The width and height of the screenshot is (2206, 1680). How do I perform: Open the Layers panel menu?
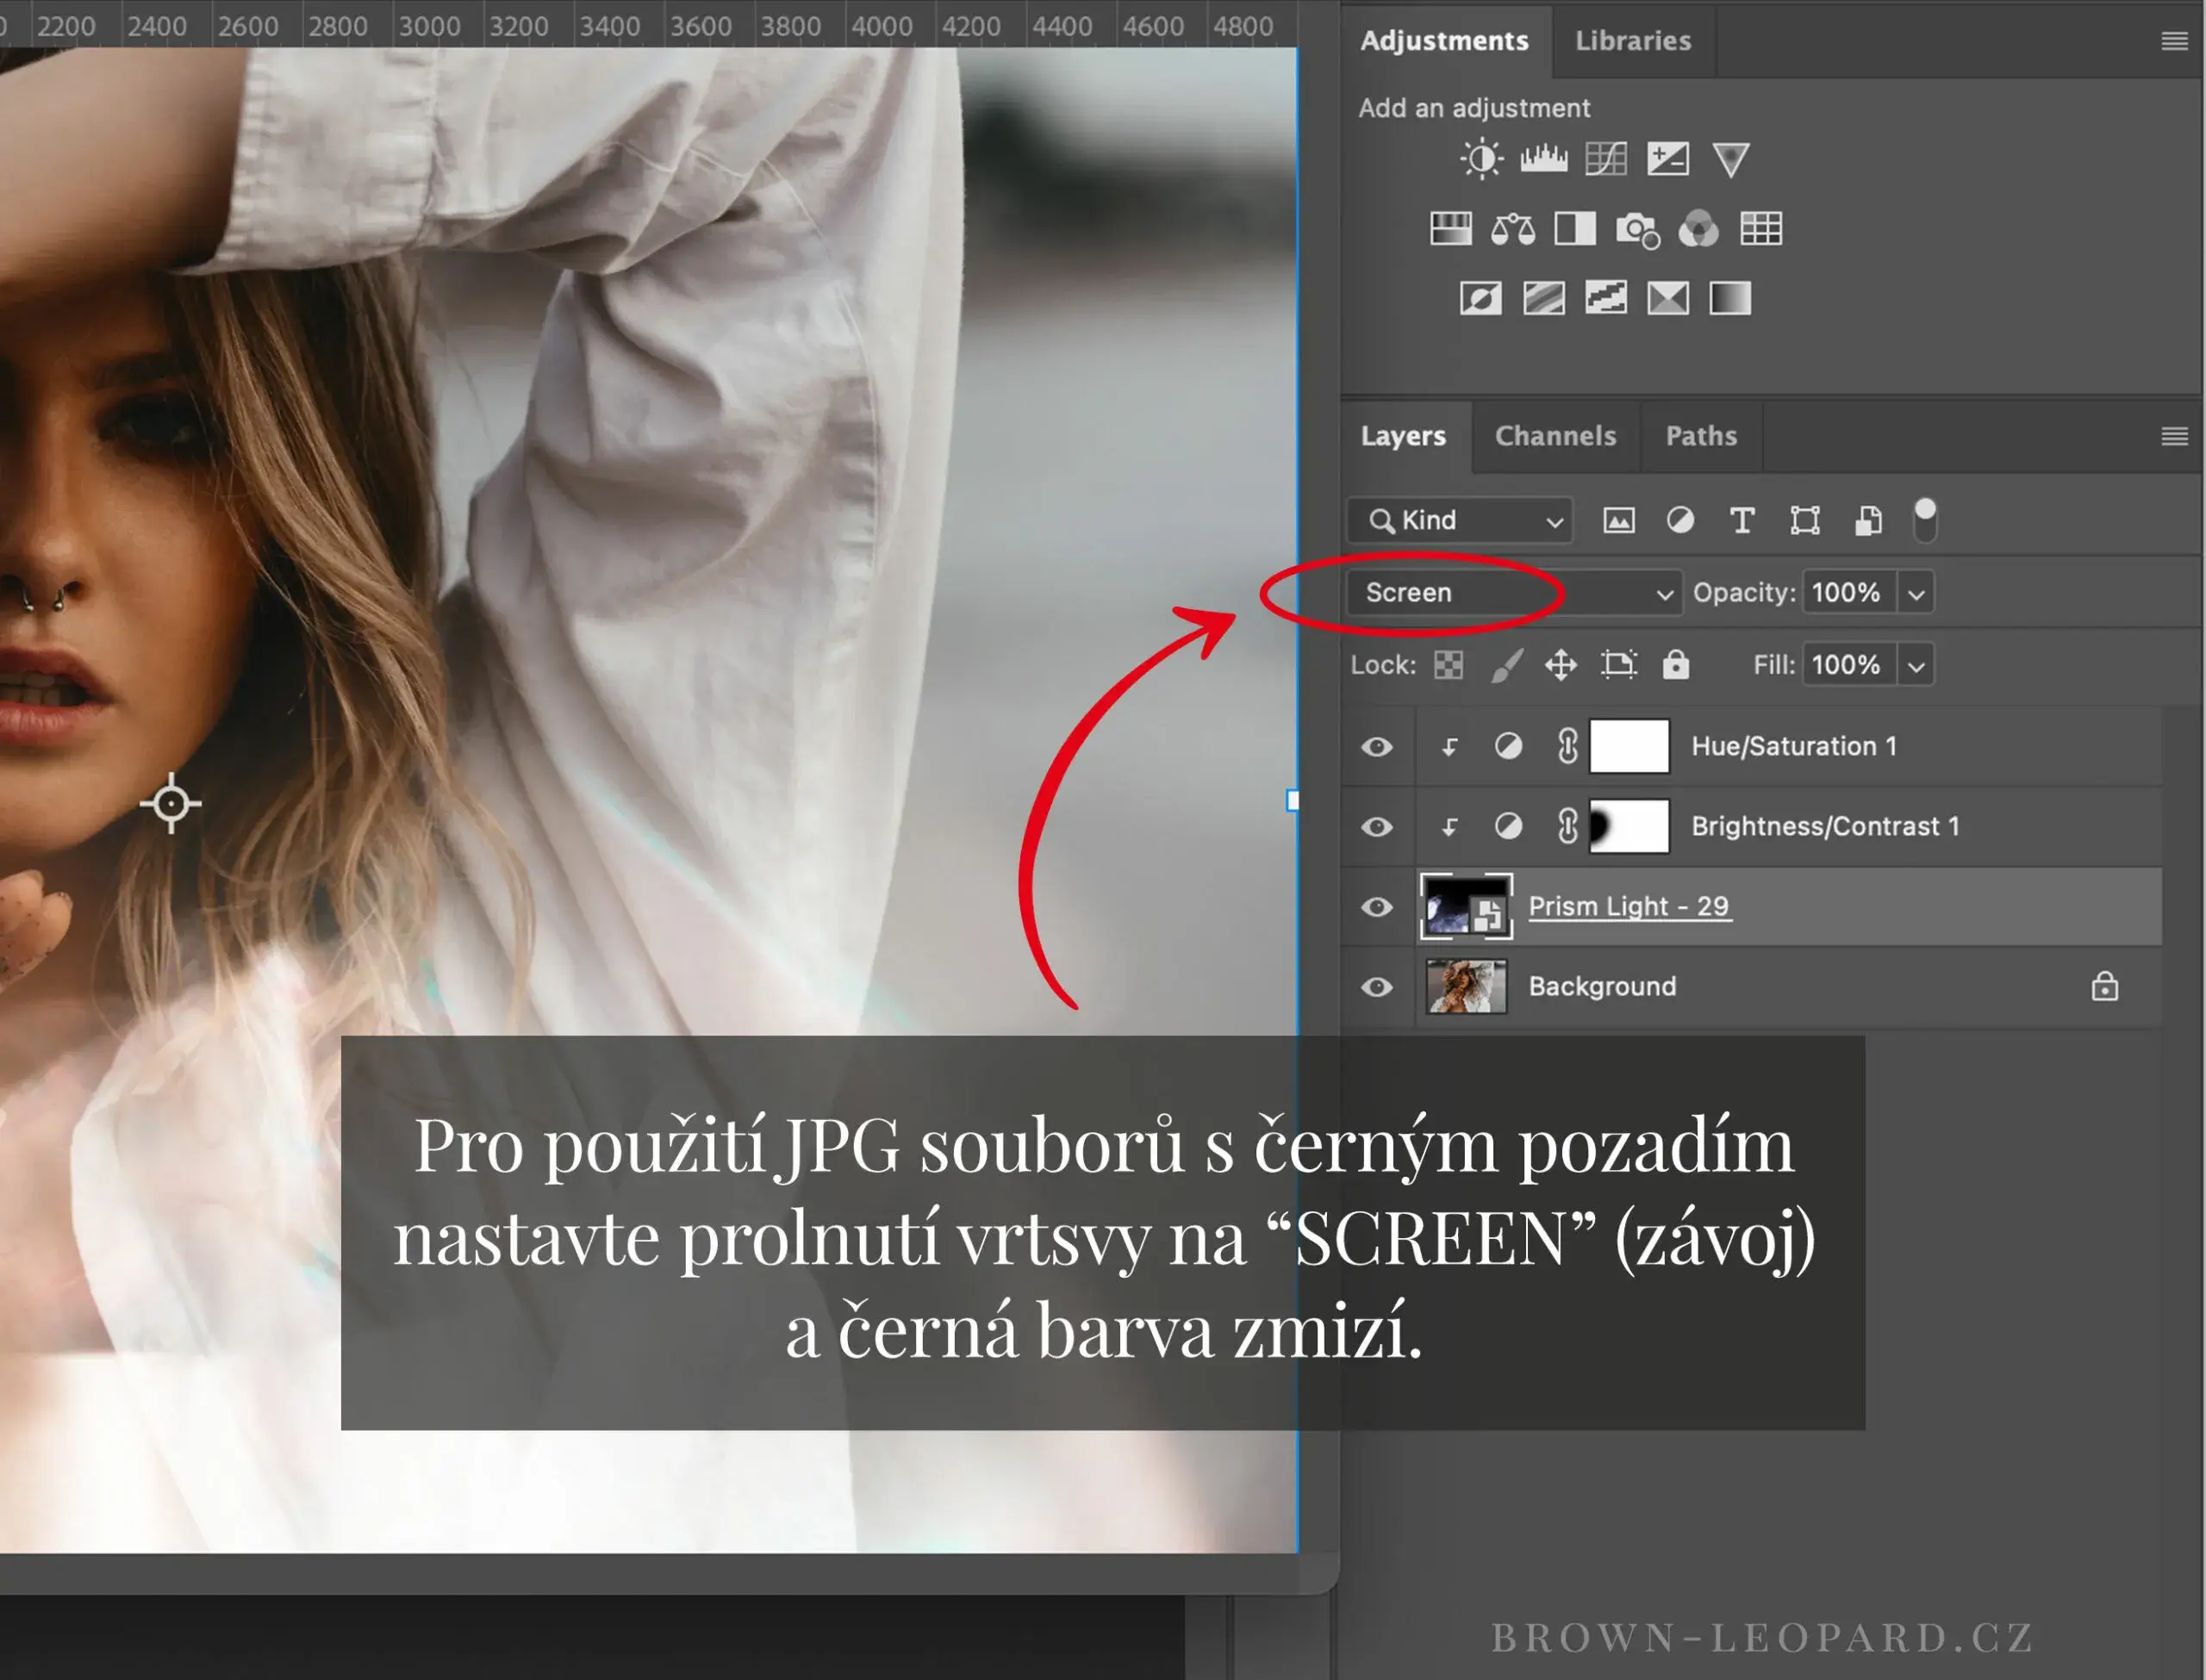2173,436
